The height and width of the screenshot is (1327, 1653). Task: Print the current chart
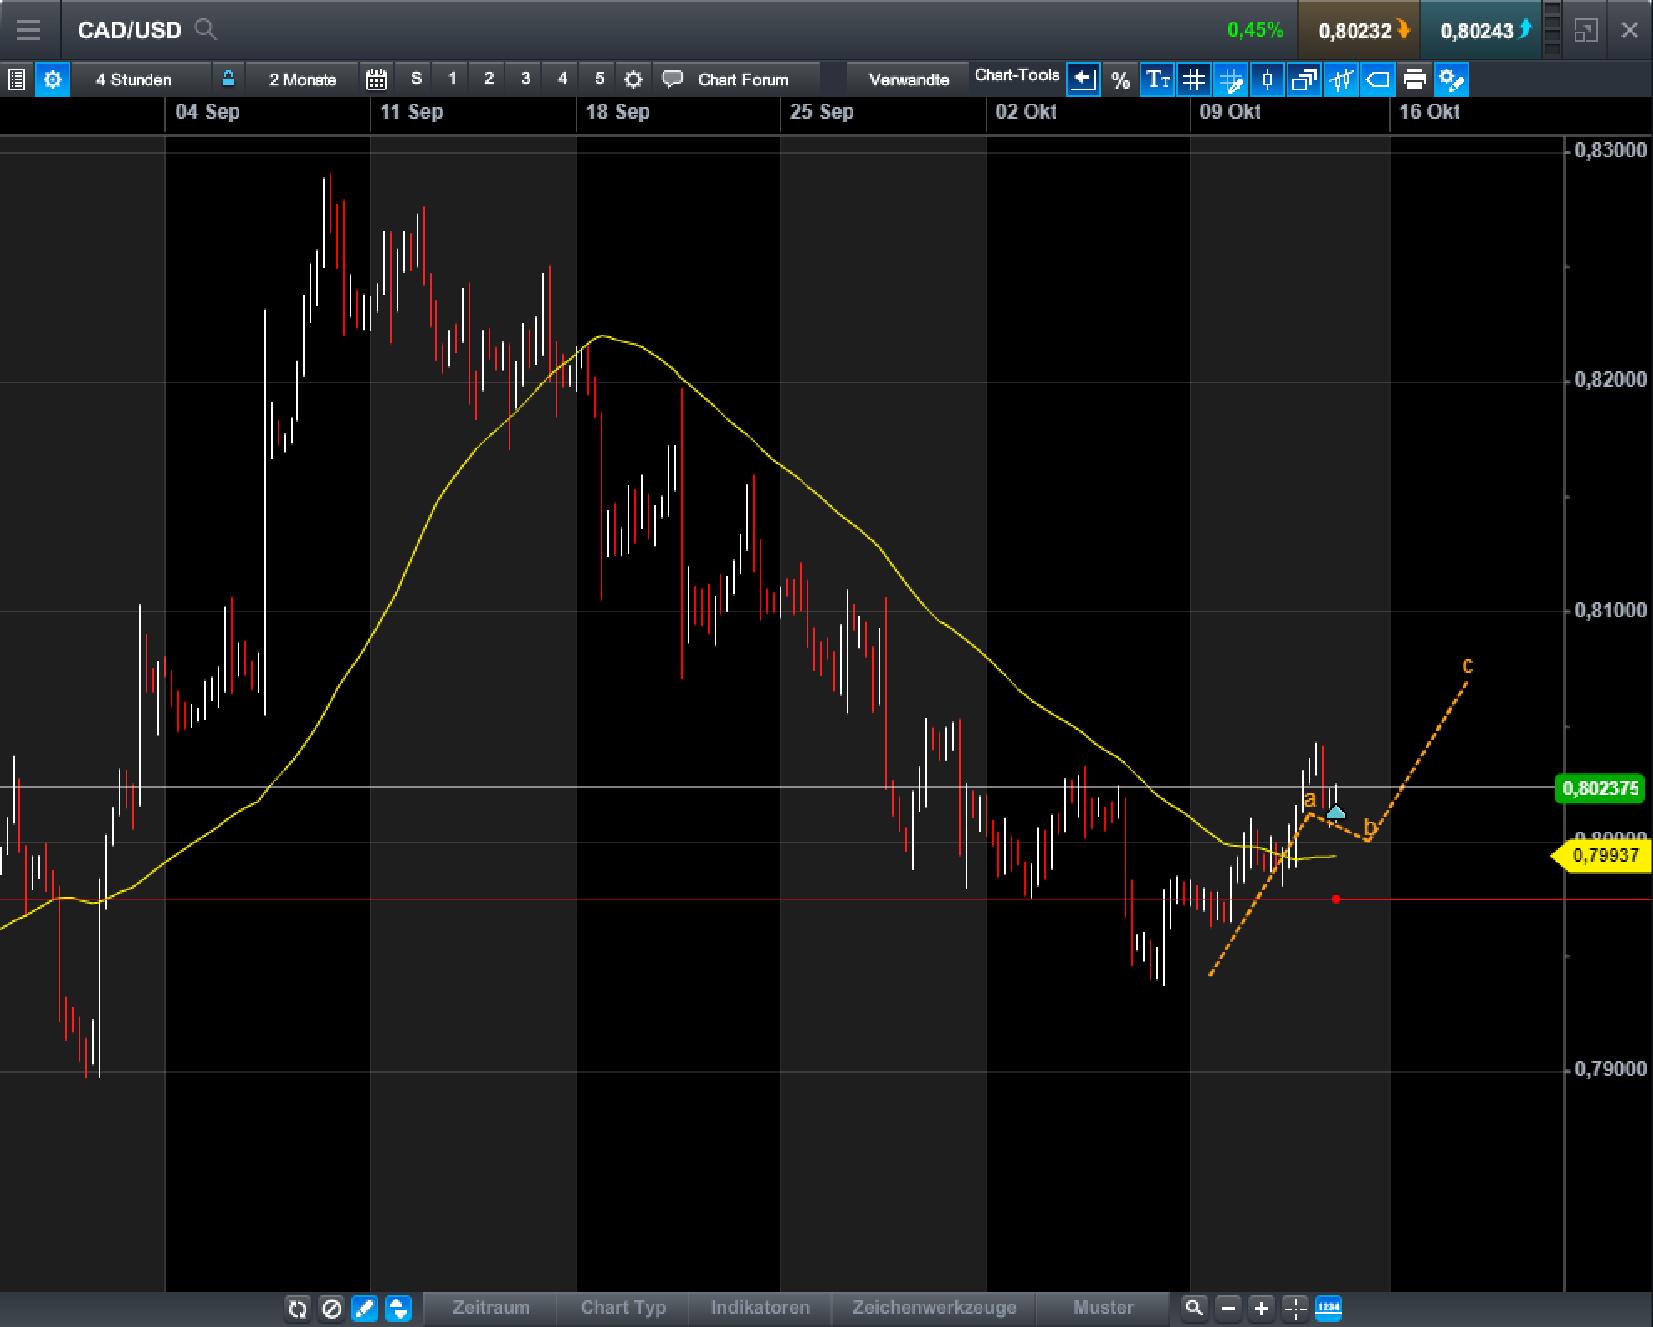pyautogui.click(x=1415, y=79)
